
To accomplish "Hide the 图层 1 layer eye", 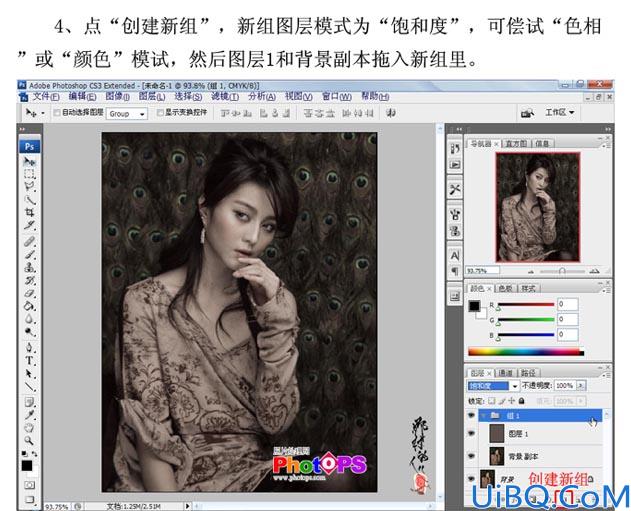I will (x=471, y=433).
